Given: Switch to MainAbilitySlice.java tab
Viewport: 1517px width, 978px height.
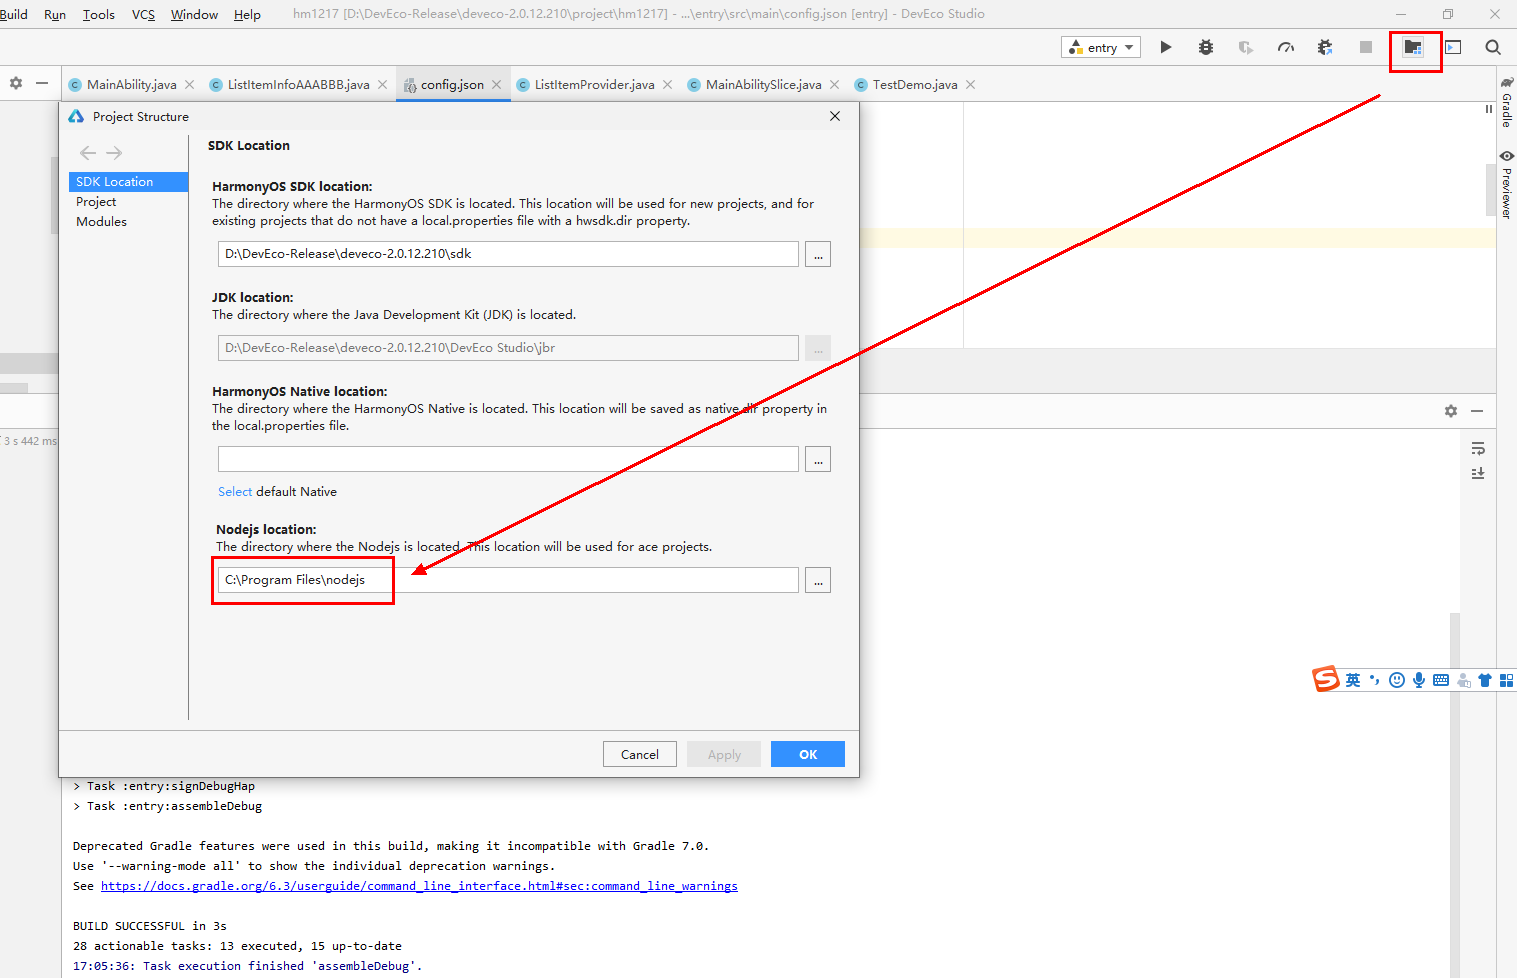Looking at the screenshot, I should [763, 84].
